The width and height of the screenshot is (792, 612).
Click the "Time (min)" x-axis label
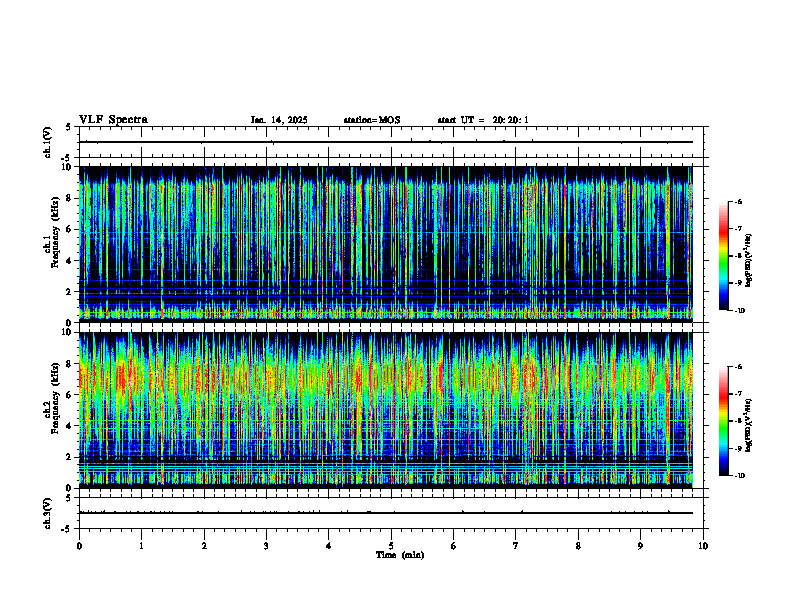pyautogui.click(x=400, y=555)
